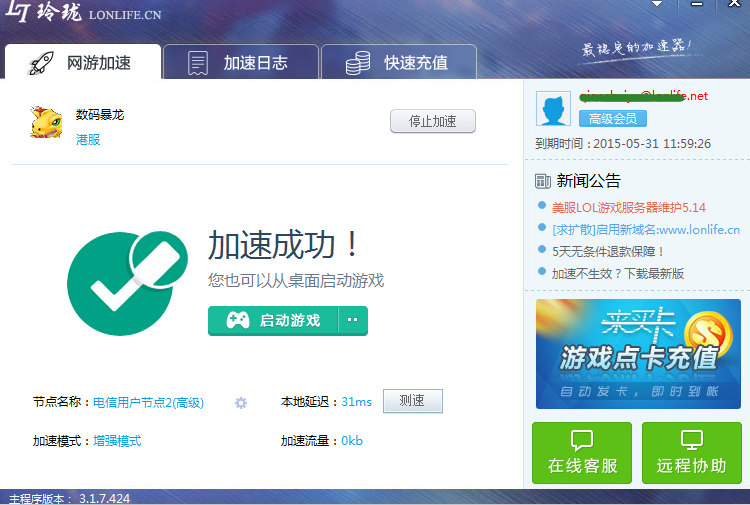The image size is (750, 505).
Task: Click the 增强模式 acceleration mode link
Action: [x=117, y=441]
